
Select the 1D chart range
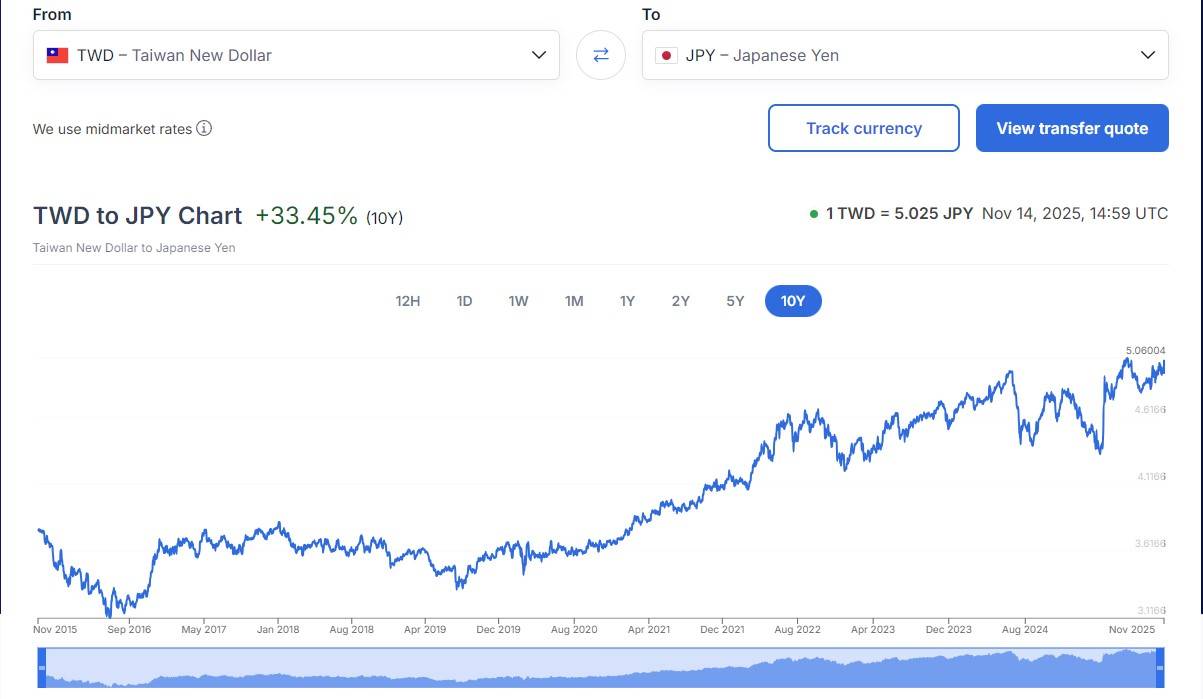click(464, 301)
